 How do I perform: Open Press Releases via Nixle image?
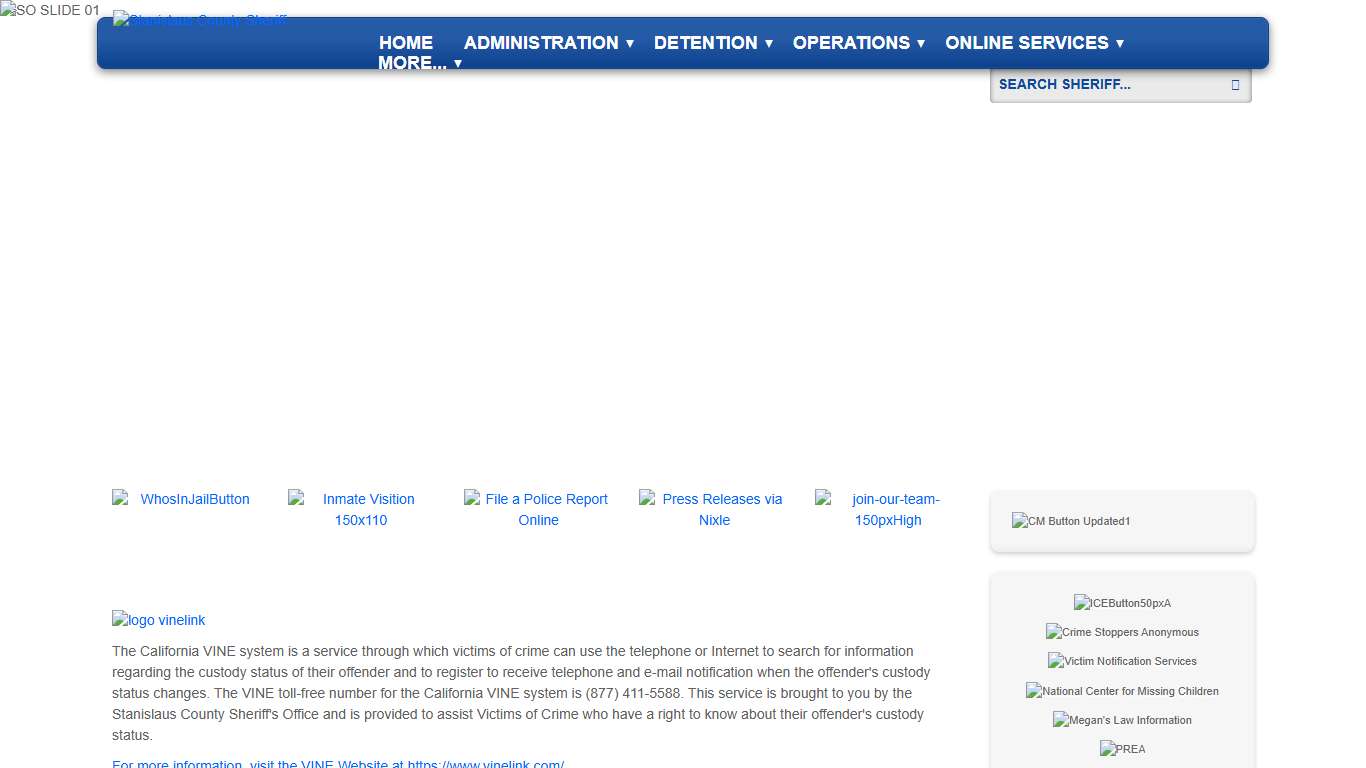(714, 509)
